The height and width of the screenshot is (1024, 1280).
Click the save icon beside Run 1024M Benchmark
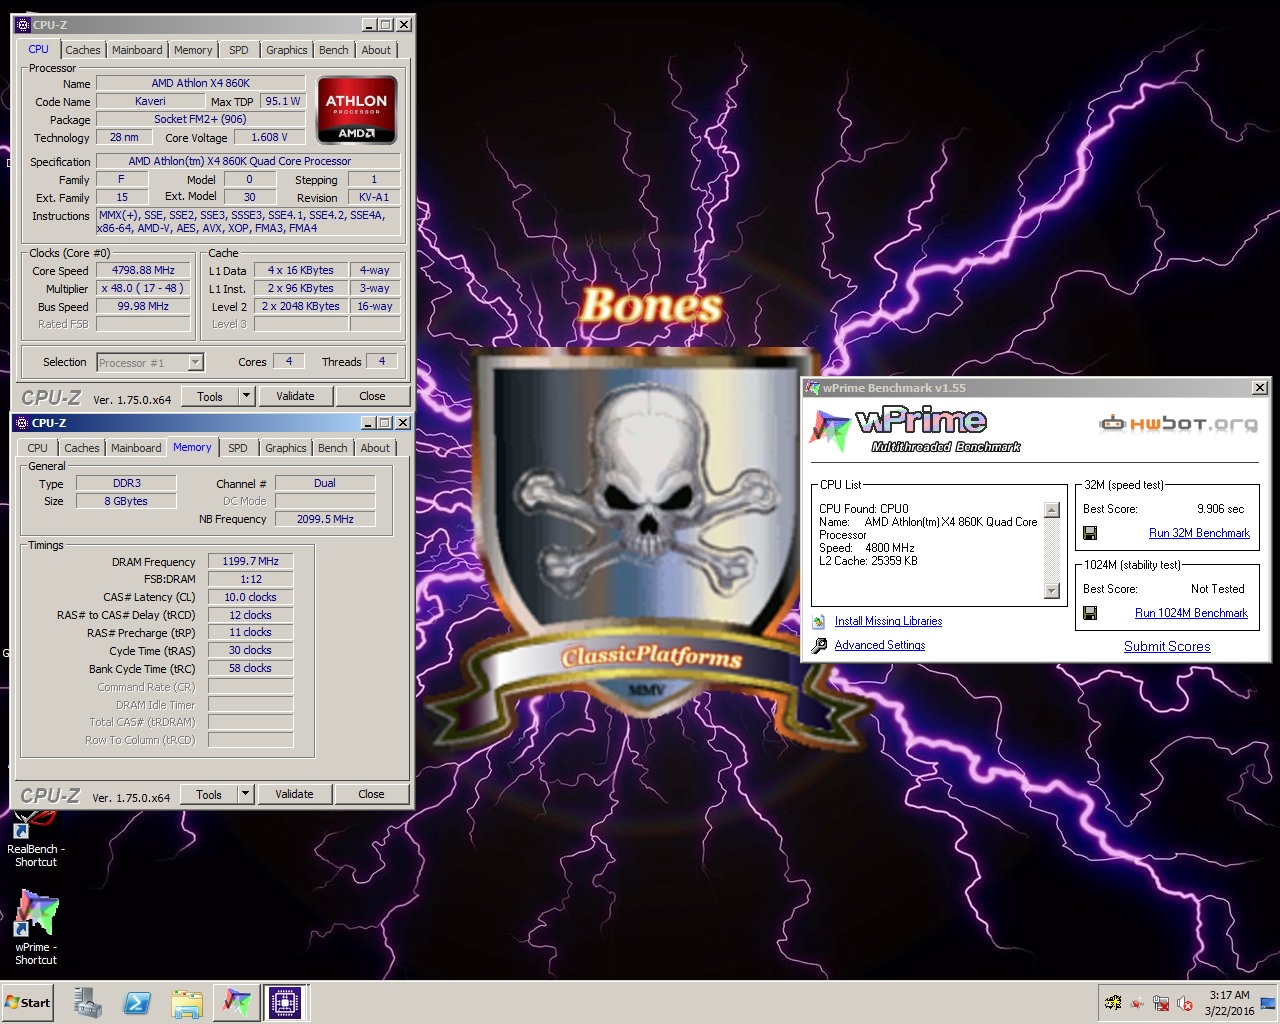(x=1090, y=613)
